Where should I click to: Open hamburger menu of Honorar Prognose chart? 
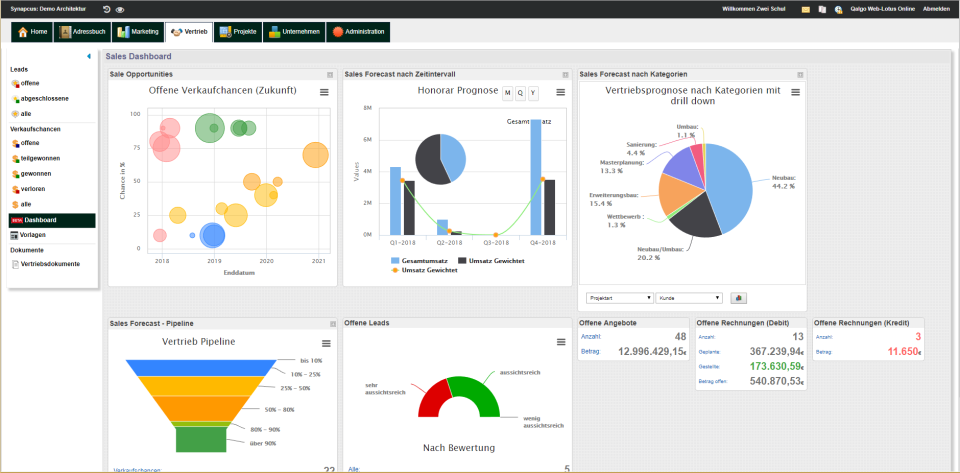coord(560,92)
